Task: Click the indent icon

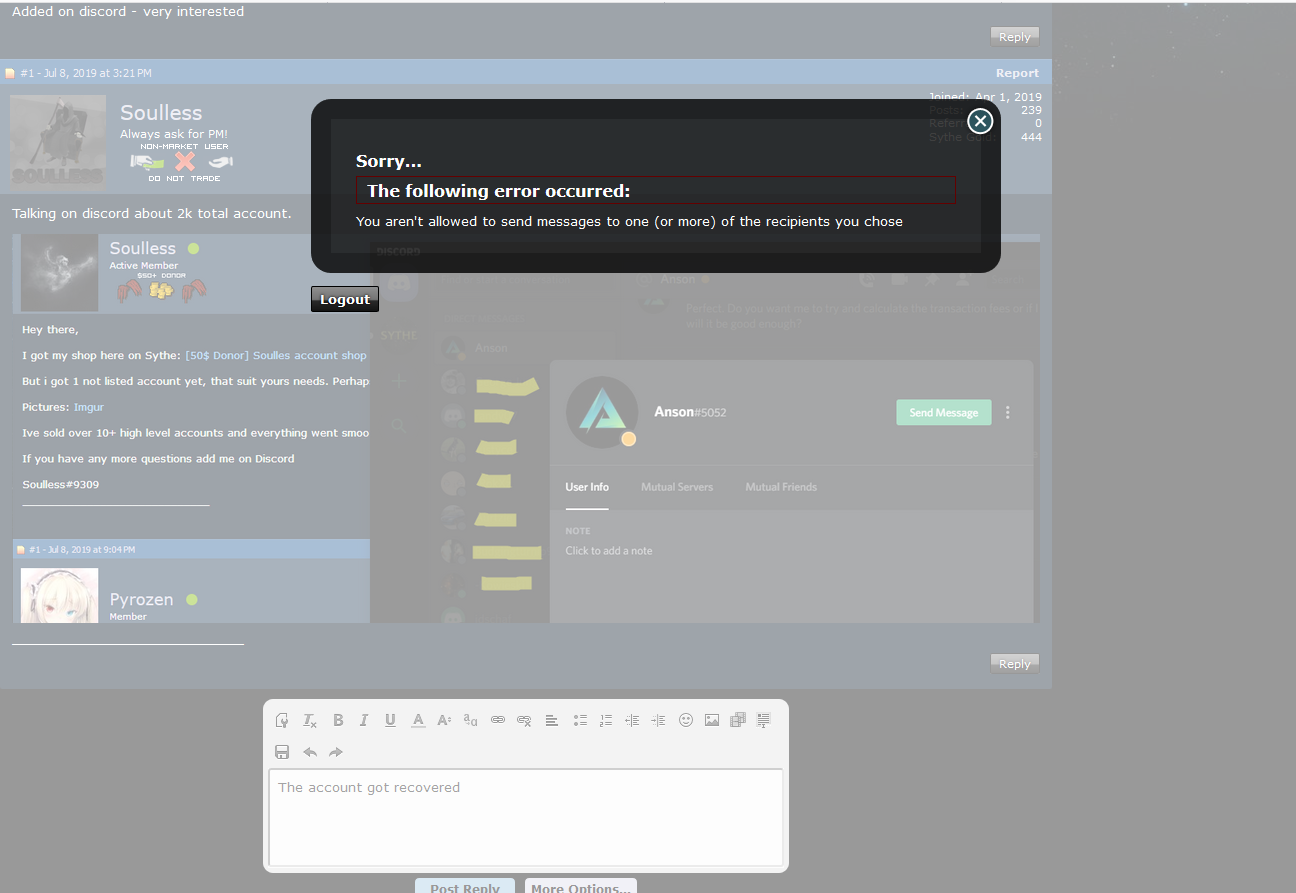Action: (658, 720)
